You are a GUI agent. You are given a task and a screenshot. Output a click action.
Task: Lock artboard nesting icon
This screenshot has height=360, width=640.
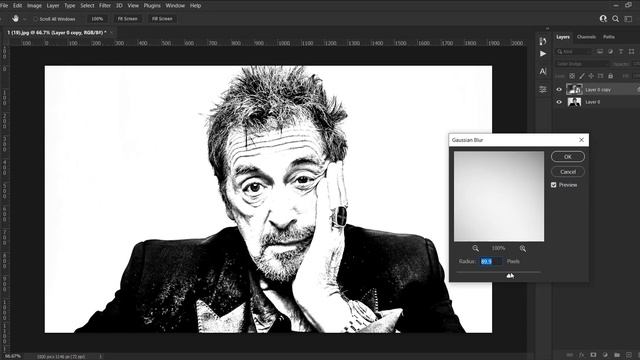600,76
